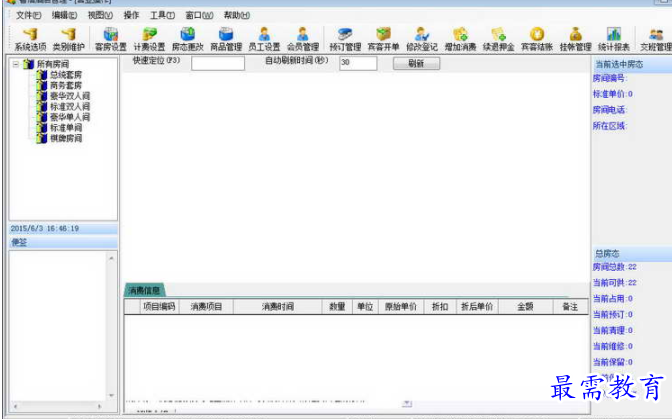The height and width of the screenshot is (419, 672).
Task: Open the 编辑 menu
Action: point(64,15)
